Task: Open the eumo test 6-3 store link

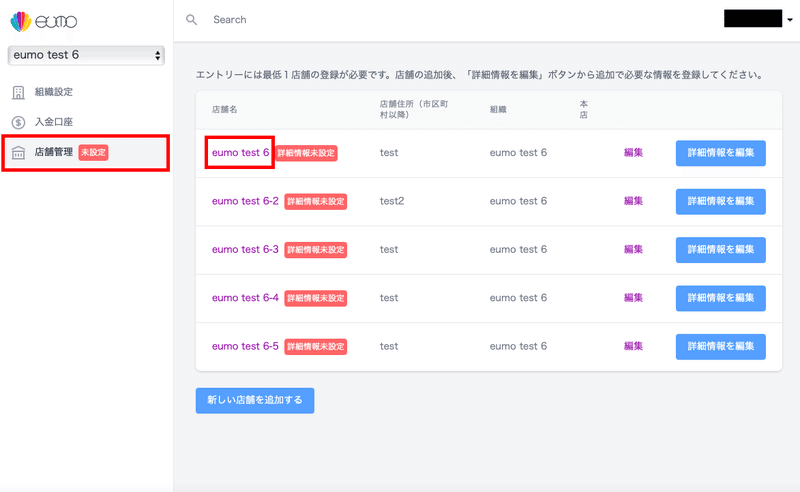Action: pos(245,250)
